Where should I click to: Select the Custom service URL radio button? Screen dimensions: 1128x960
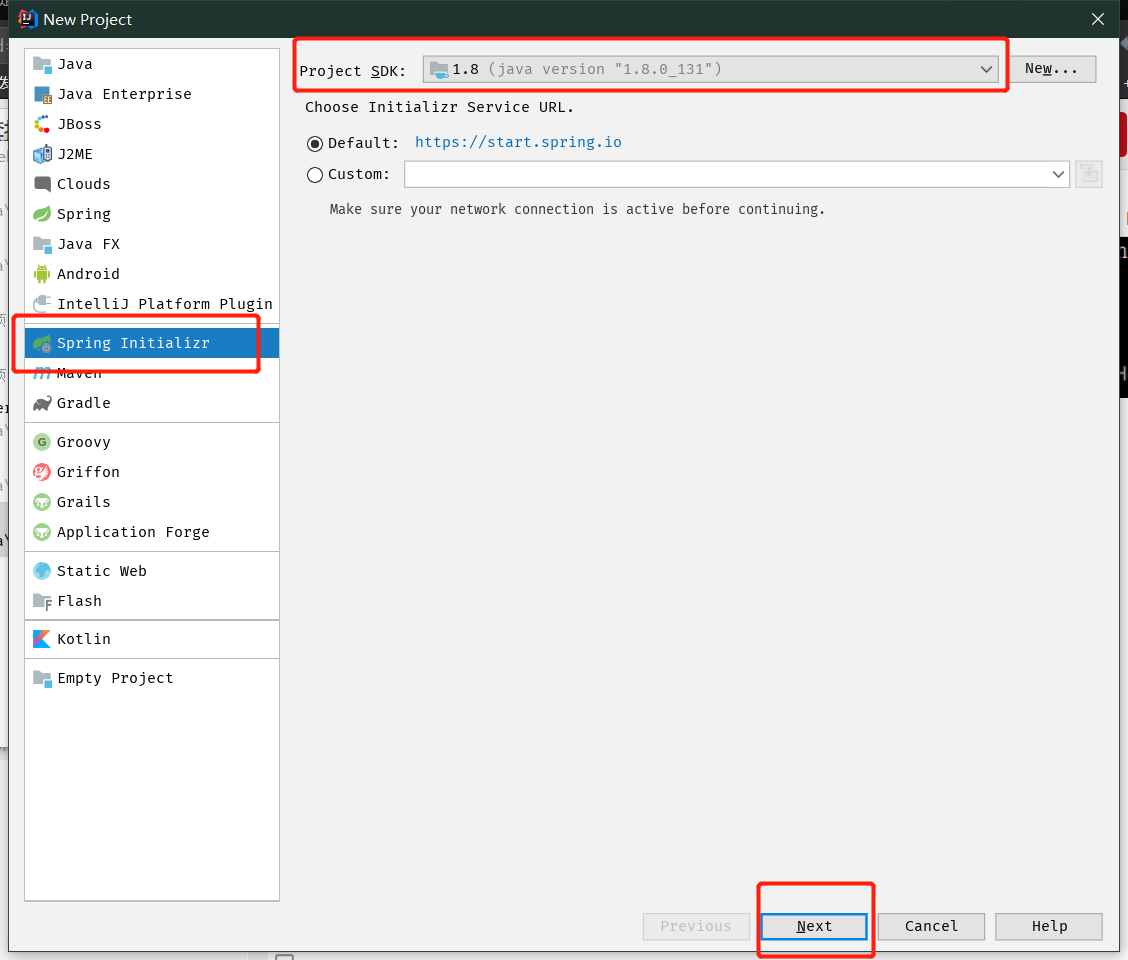point(315,175)
